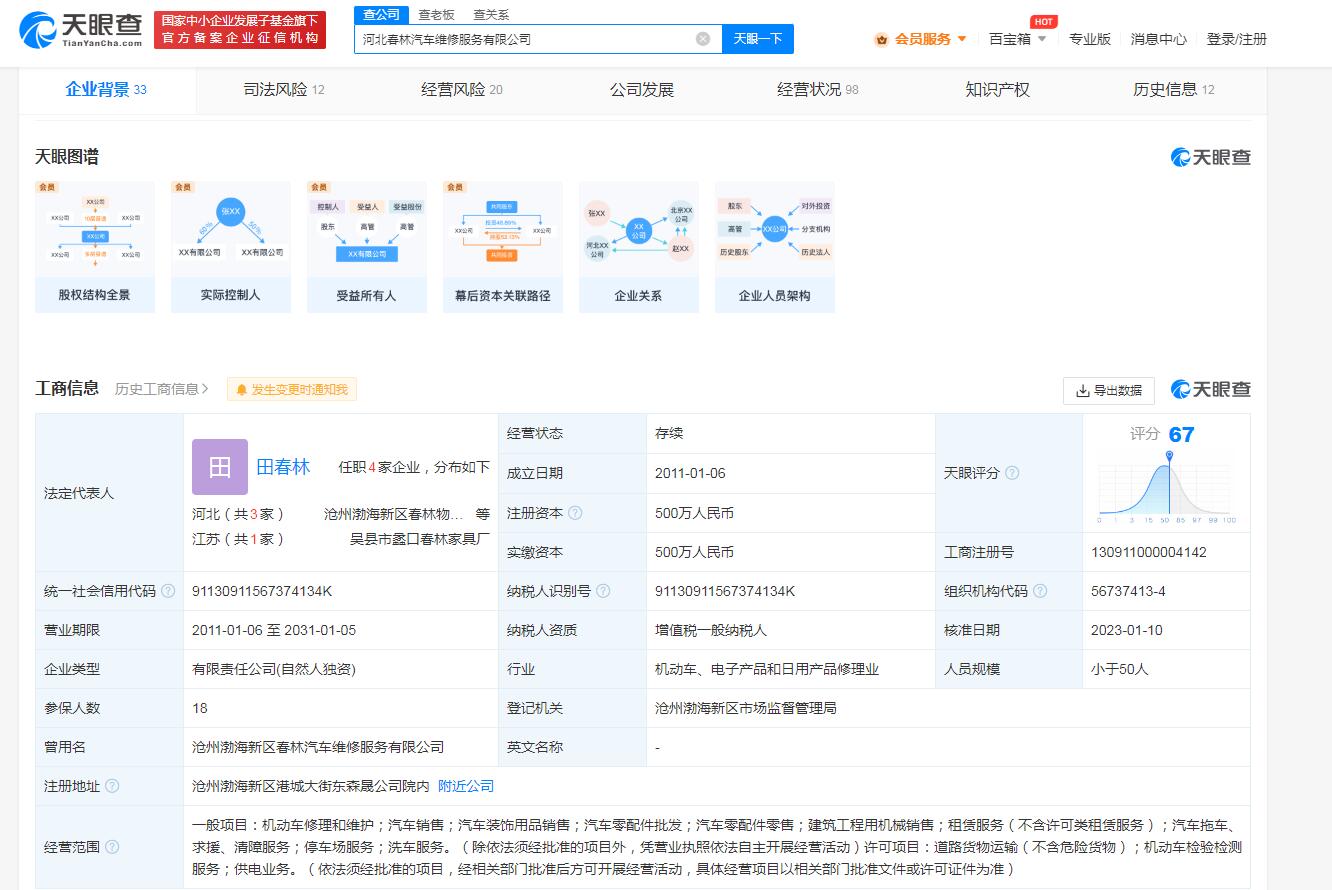Open the 专业版 link
1332x890 pixels.
(x=1090, y=39)
